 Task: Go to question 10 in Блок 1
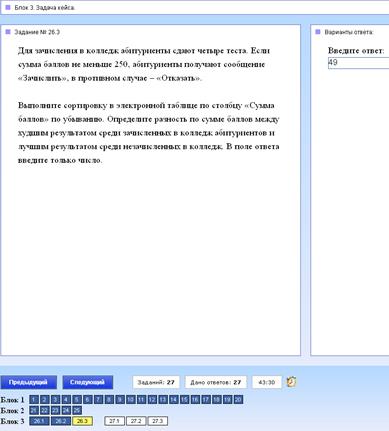(x=130, y=400)
